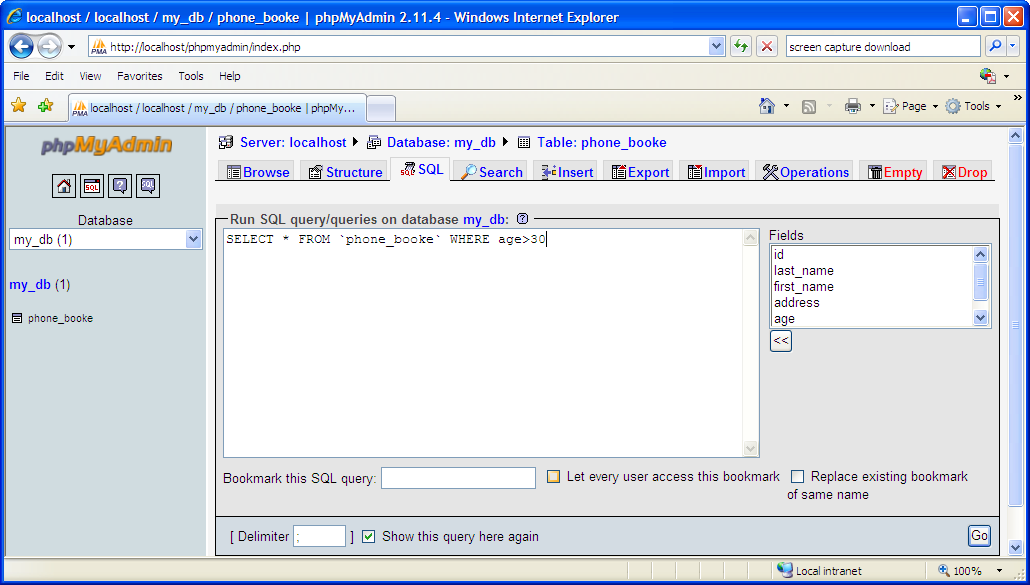Open the File menu
This screenshot has width=1030, height=585.
[21, 76]
